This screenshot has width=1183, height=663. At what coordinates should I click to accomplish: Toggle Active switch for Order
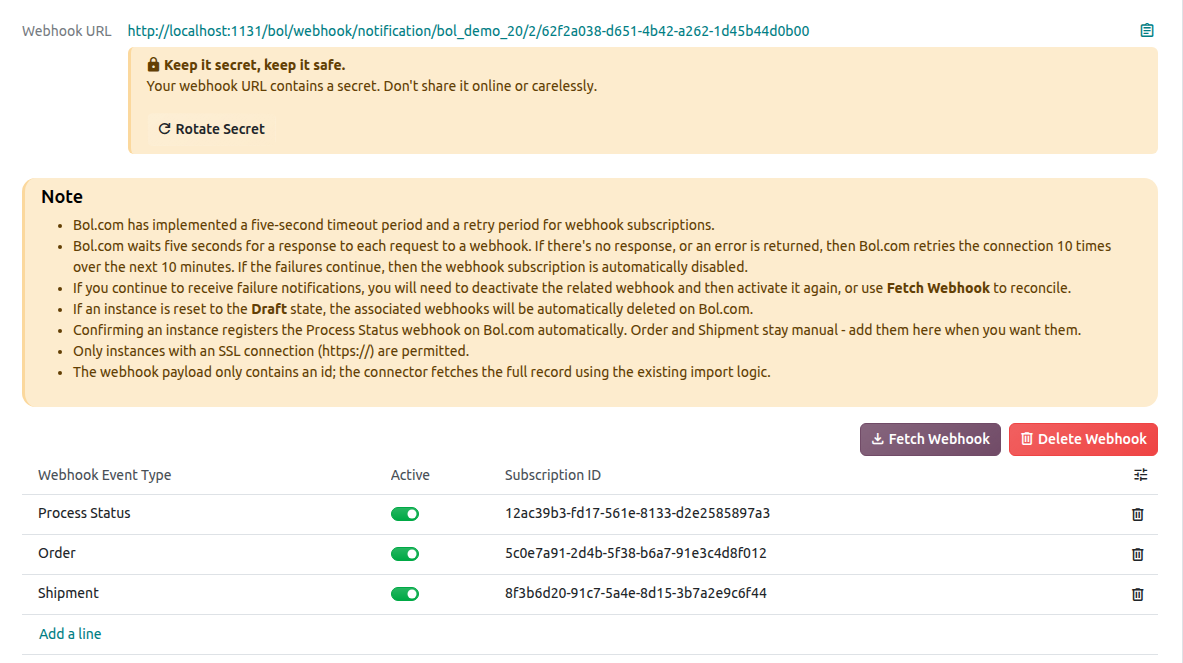(x=405, y=554)
